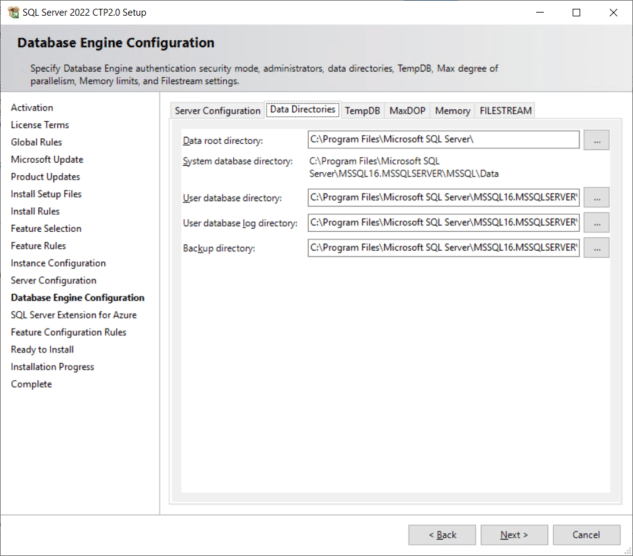Browse for the Backup directory
Image resolution: width=633 pixels, height=556 pixels.
tap(597, 248)
